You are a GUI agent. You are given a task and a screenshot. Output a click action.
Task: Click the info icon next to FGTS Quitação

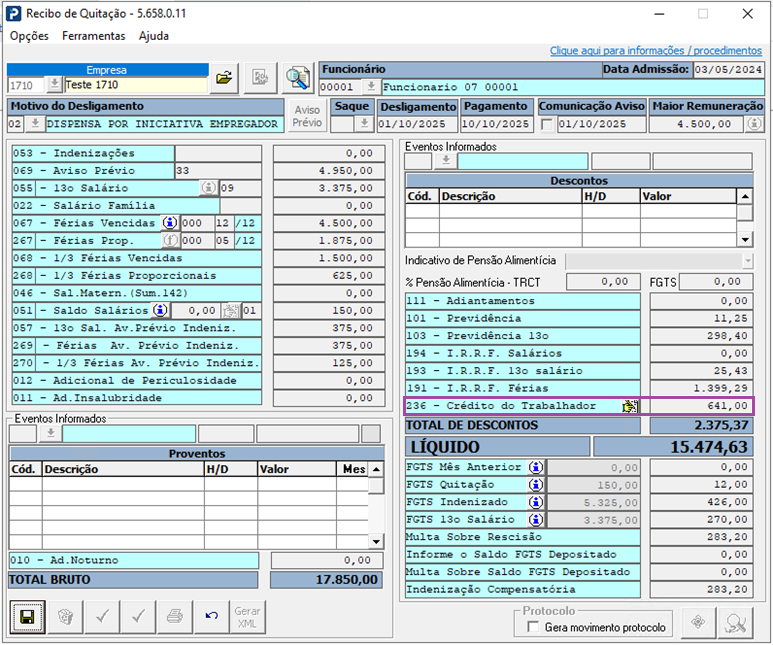(x=536, y=485)
